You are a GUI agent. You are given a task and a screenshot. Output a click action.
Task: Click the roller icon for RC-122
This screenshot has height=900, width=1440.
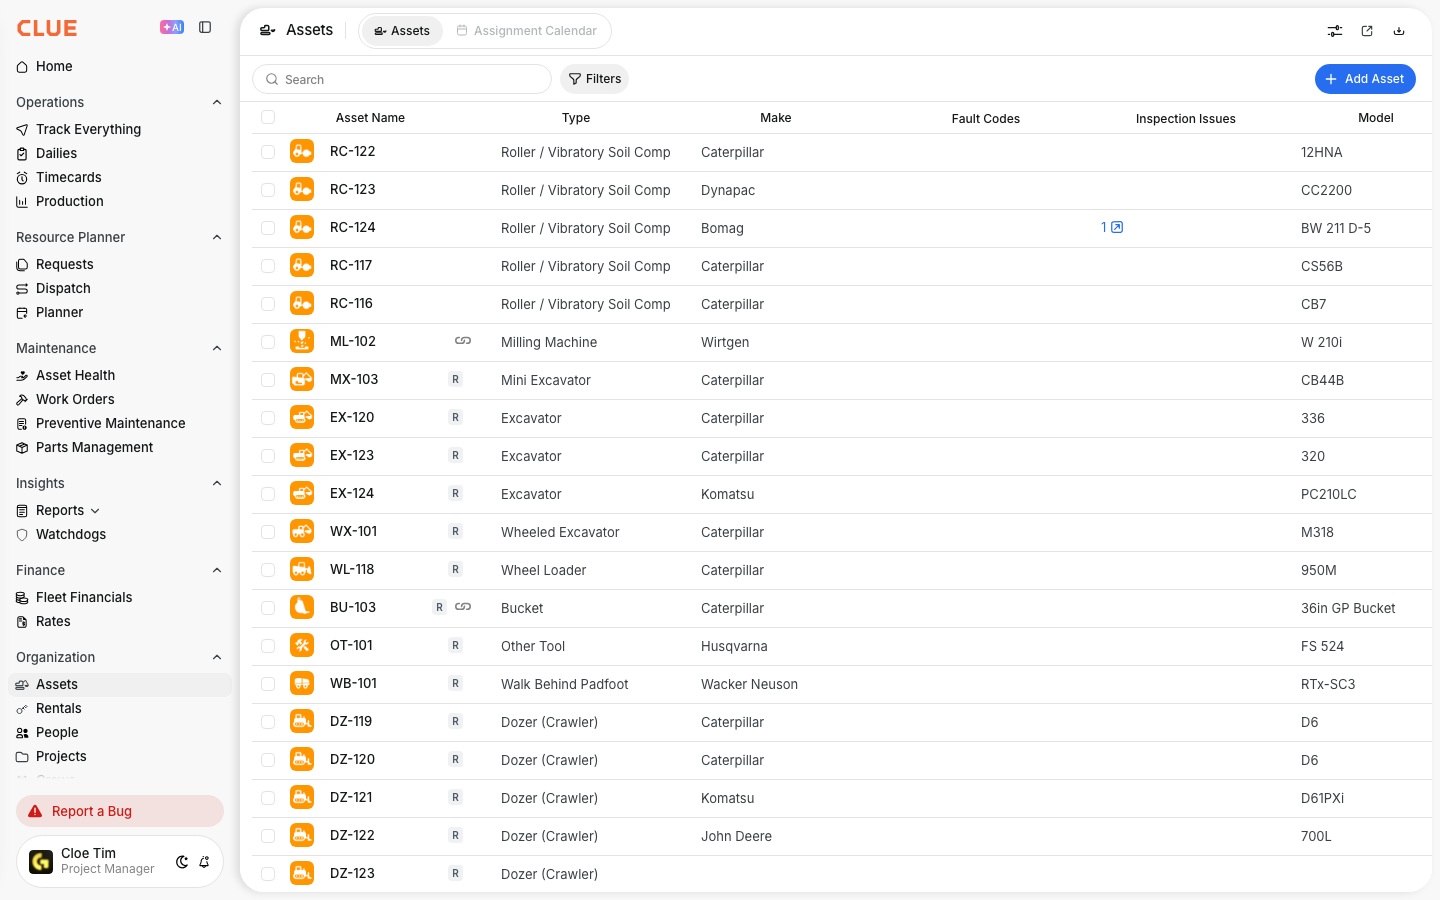[x=302, y=152]
